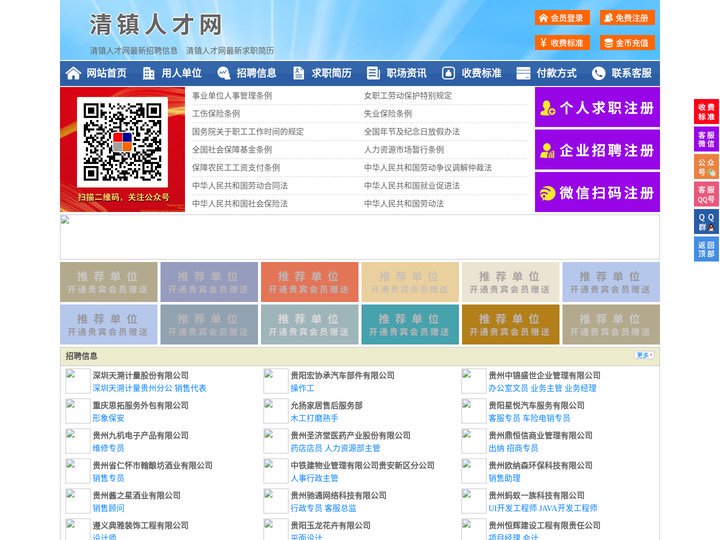Click the QQ群 side widget
Screen dimensions: 720x540
pos(706,222)
